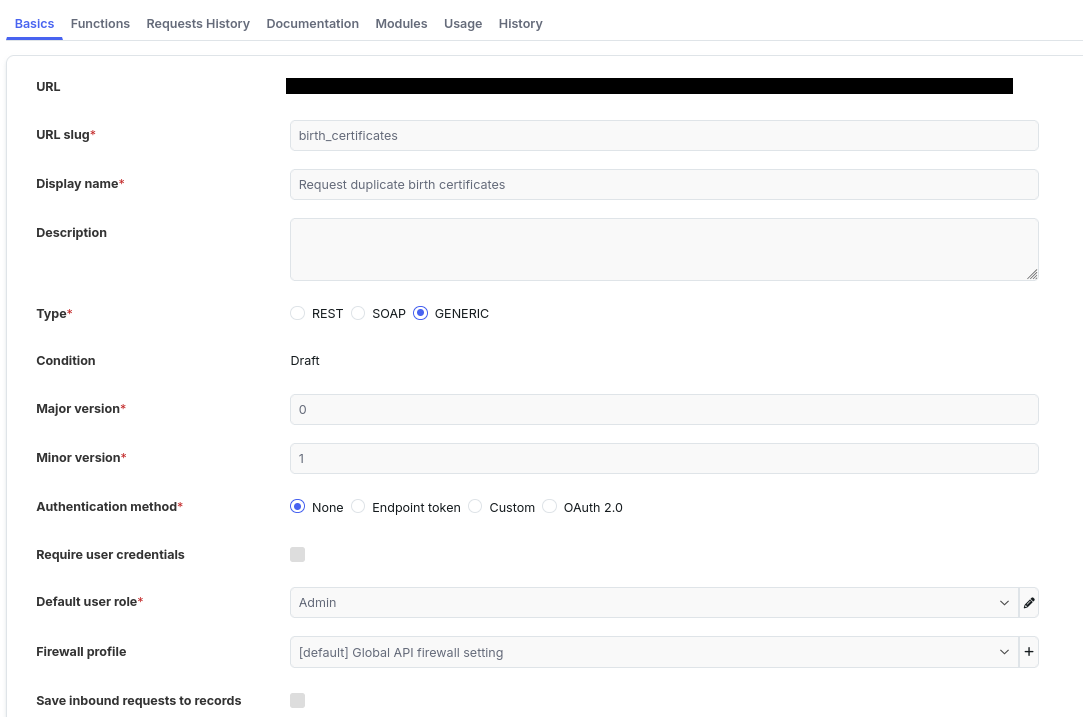Open the Default user role dropdown
This screenshot has width=1084, height=717.
tap(654, 602)
